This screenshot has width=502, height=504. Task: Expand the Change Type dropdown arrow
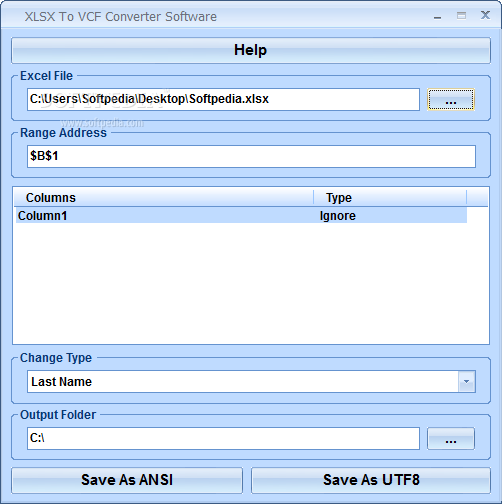click(x=466, y=382)
